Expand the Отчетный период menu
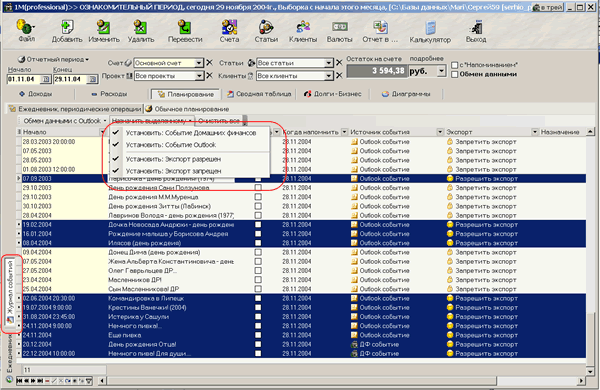The height and width of the screenshot is (390, 600). (54, 59)
